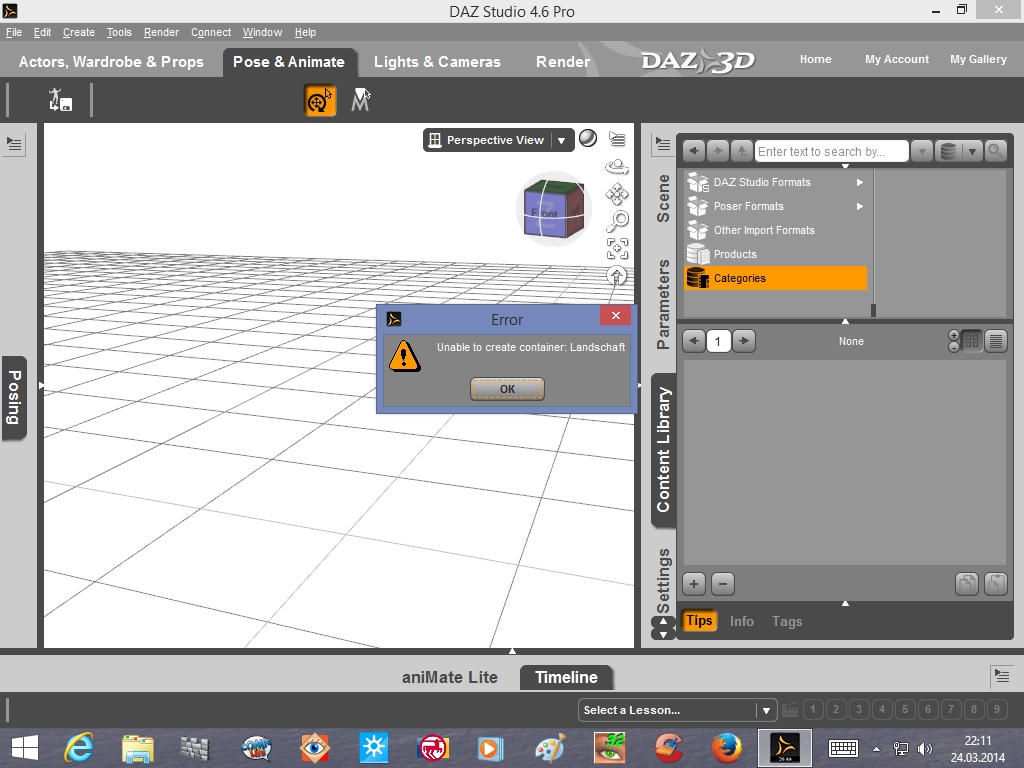1024x768 pixels.
Task: Click the minus remove button
Action: point(723,584)
